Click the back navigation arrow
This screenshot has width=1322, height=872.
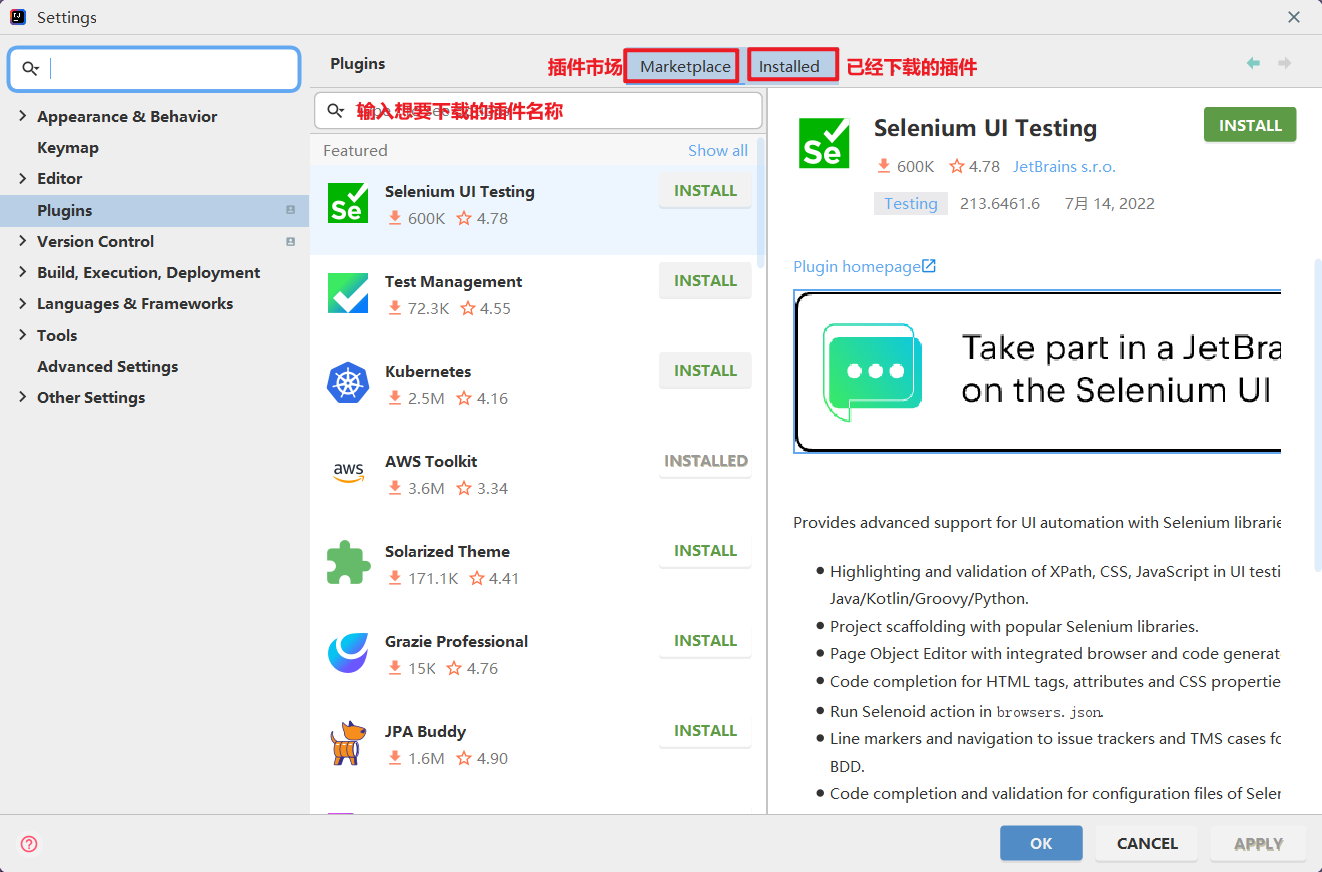pos(1253,63)
